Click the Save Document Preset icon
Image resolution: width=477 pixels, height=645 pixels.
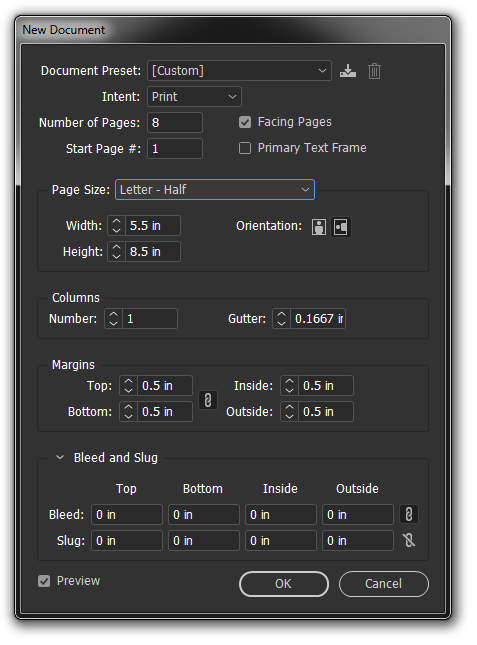click(348, 71)
